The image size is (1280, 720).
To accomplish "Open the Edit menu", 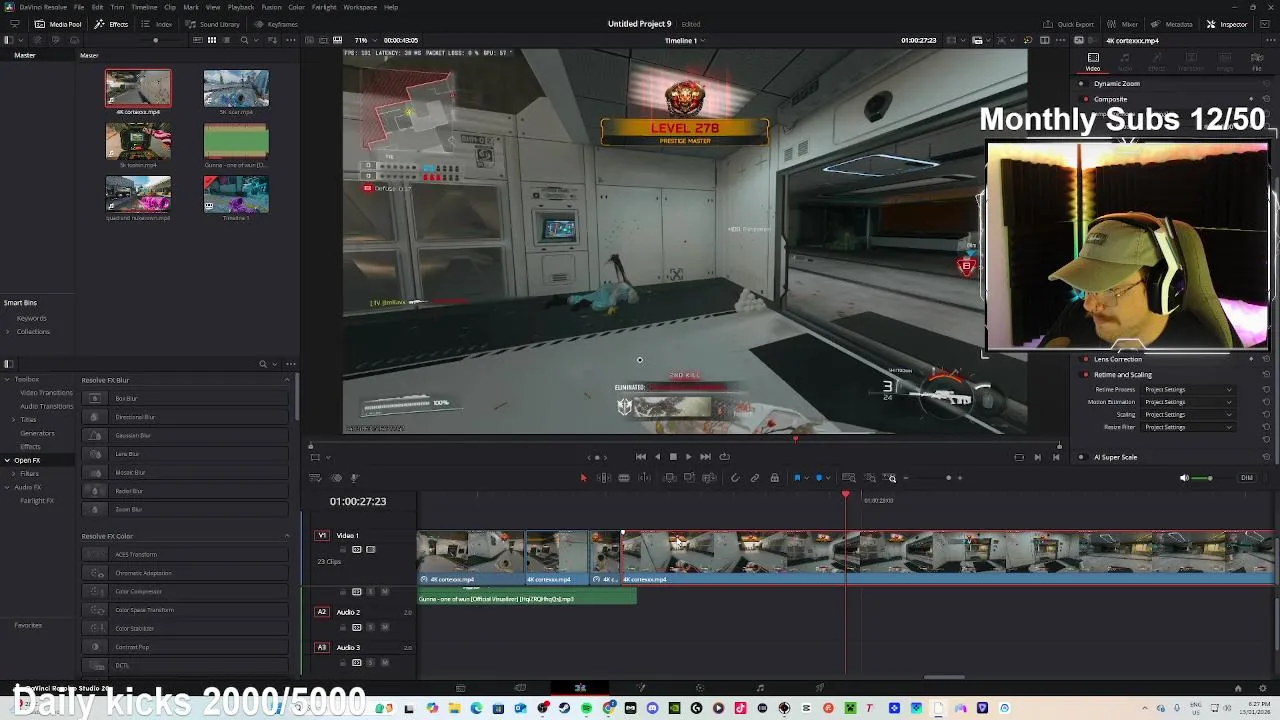I will (97, 7).
